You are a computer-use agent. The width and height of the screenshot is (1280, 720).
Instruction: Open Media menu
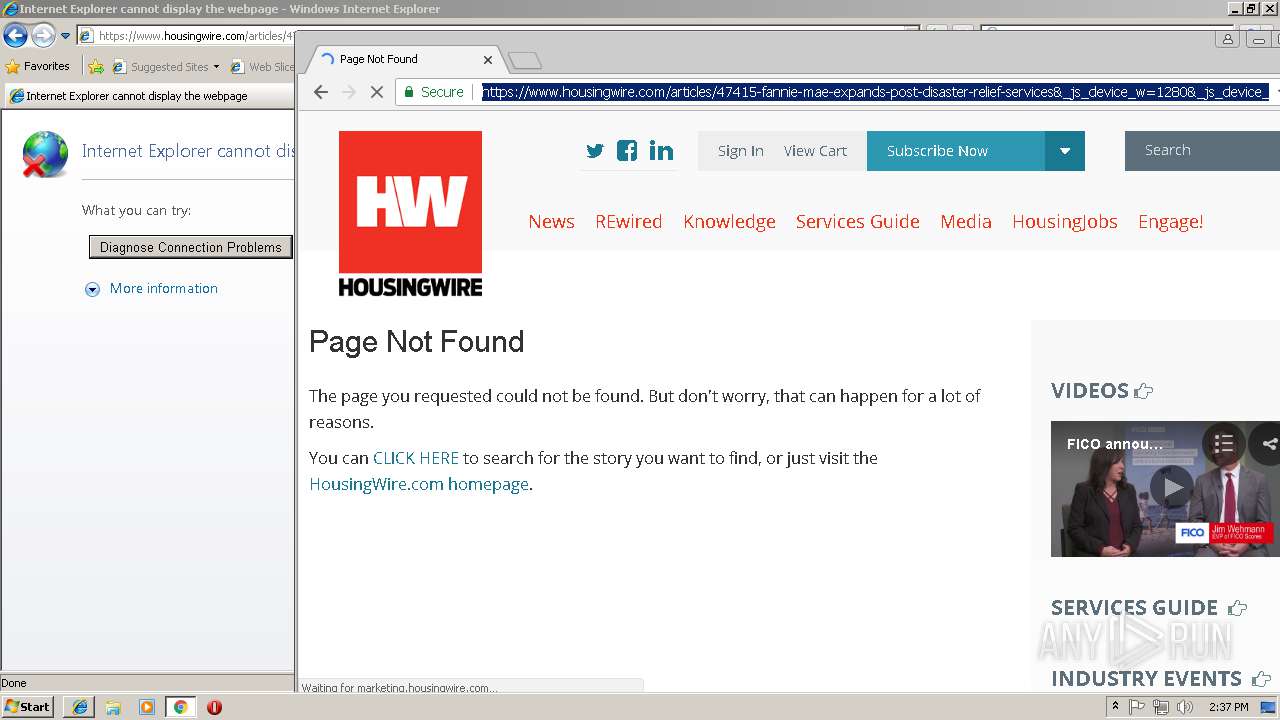point(965,222)
